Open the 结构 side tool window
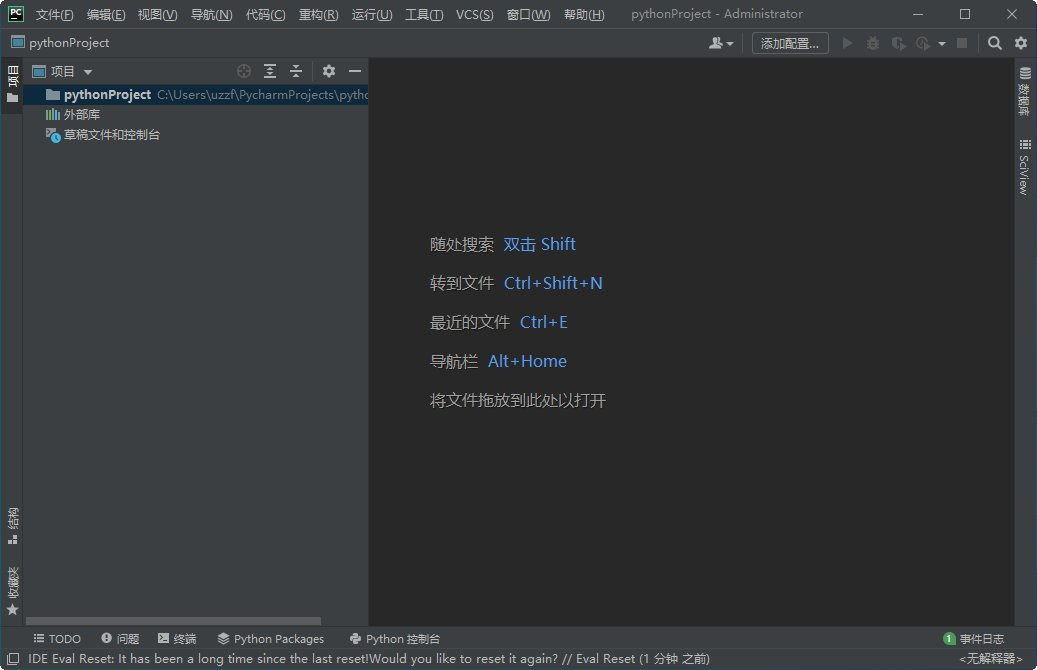This screenshot has width=1037, height=670. coord(13,526)
